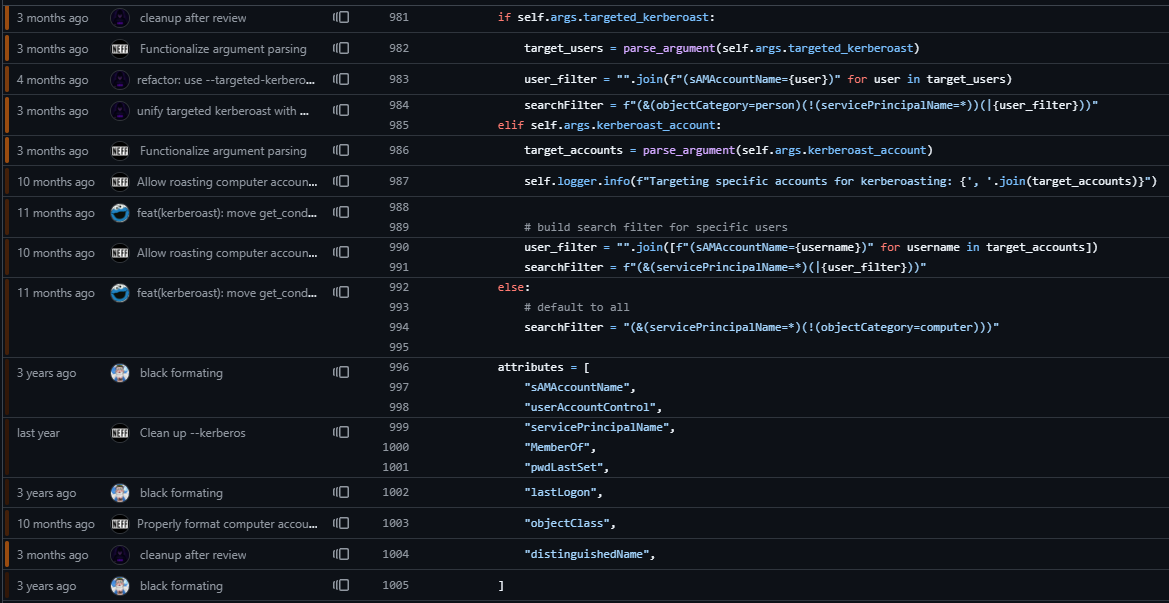
Task: View blame prior to change at line 984
Action: coord(341,111)
